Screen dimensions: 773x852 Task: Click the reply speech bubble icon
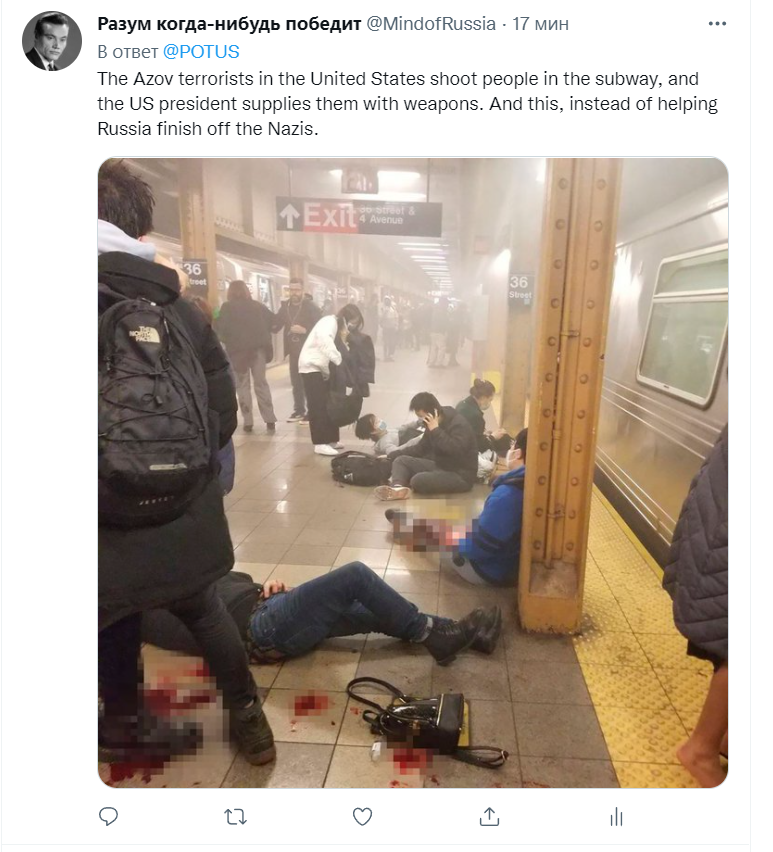(108, 816)
